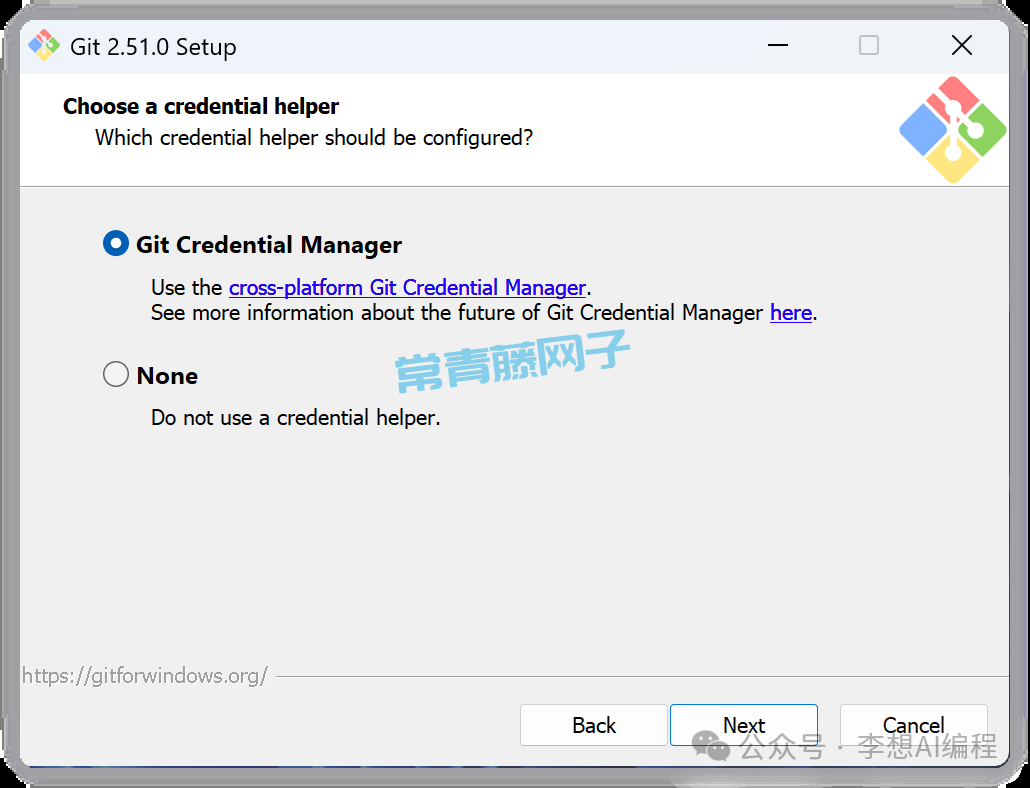Choose the None radio button
The height and width of the screenshot is (788, 1030).
pos(116,375)
